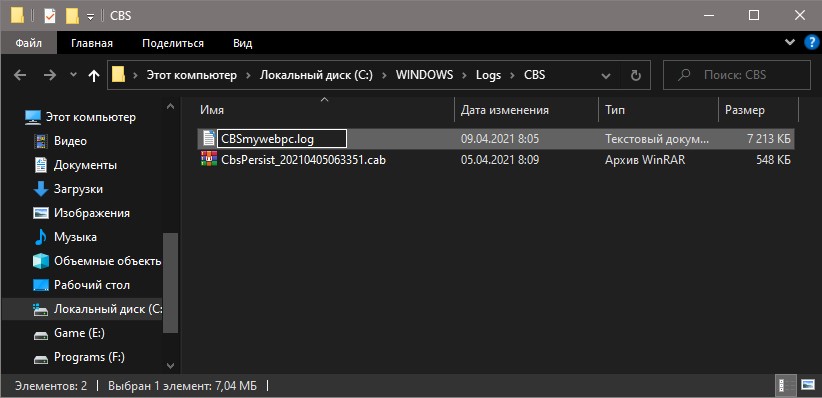This screenshot has width=822, height=398.
Task: Expand the ribbon with the chevron
Action: click(789, 42)
